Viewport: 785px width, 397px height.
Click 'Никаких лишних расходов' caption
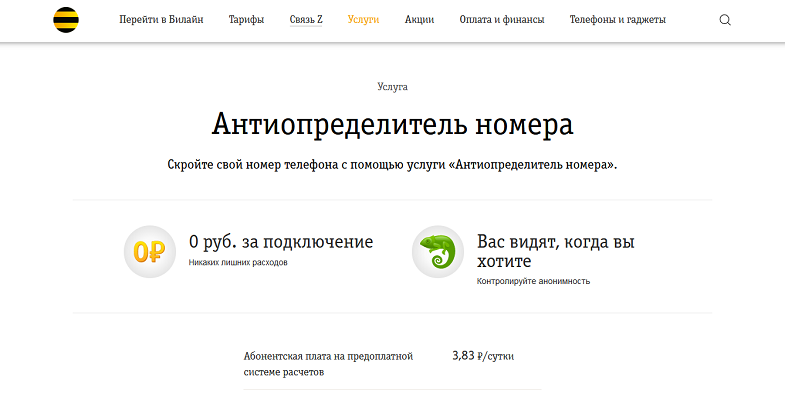pyautogui.click(x=238, y=262)
